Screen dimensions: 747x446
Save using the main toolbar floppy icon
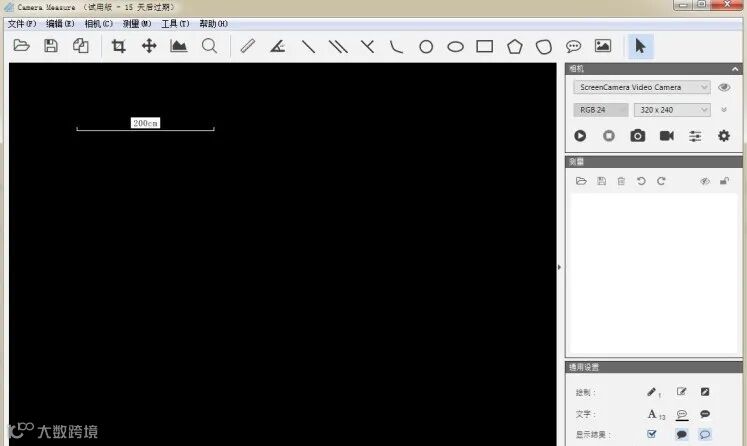(x=50, y=46)
